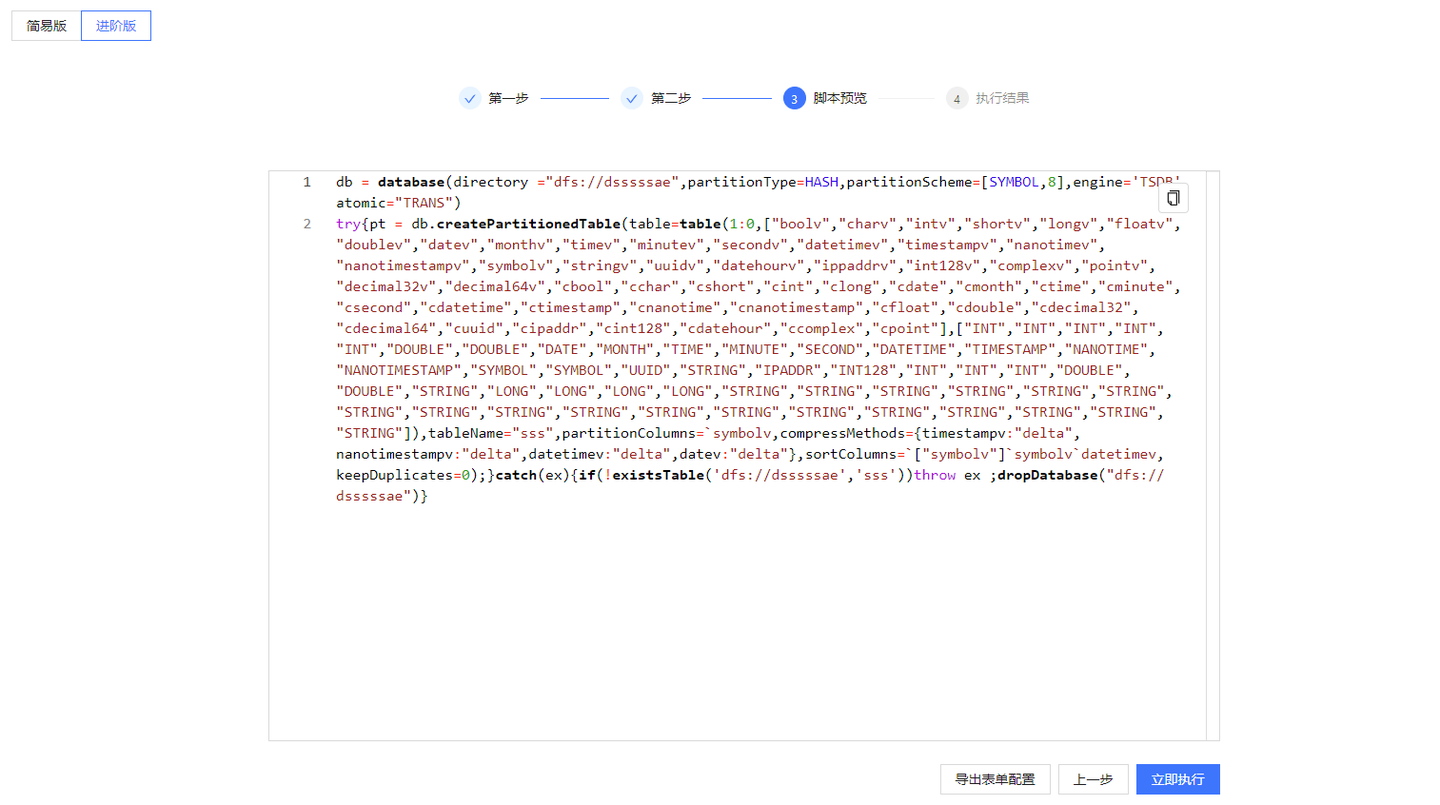Switch to the 进阶版 tab
Screen dimensions: 1440x805
pos(116,26)
